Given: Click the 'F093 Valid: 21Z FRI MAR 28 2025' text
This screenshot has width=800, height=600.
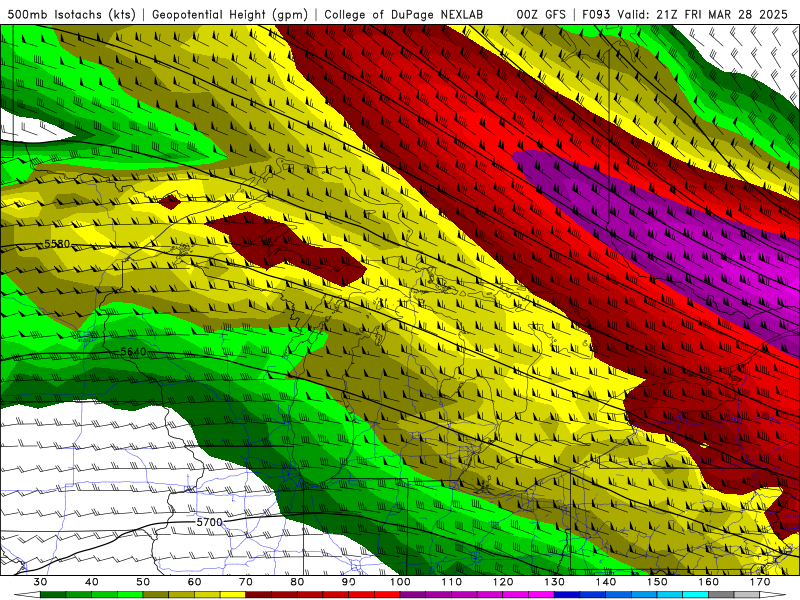Looking at the screenshot, I should (x=685, y=14).
